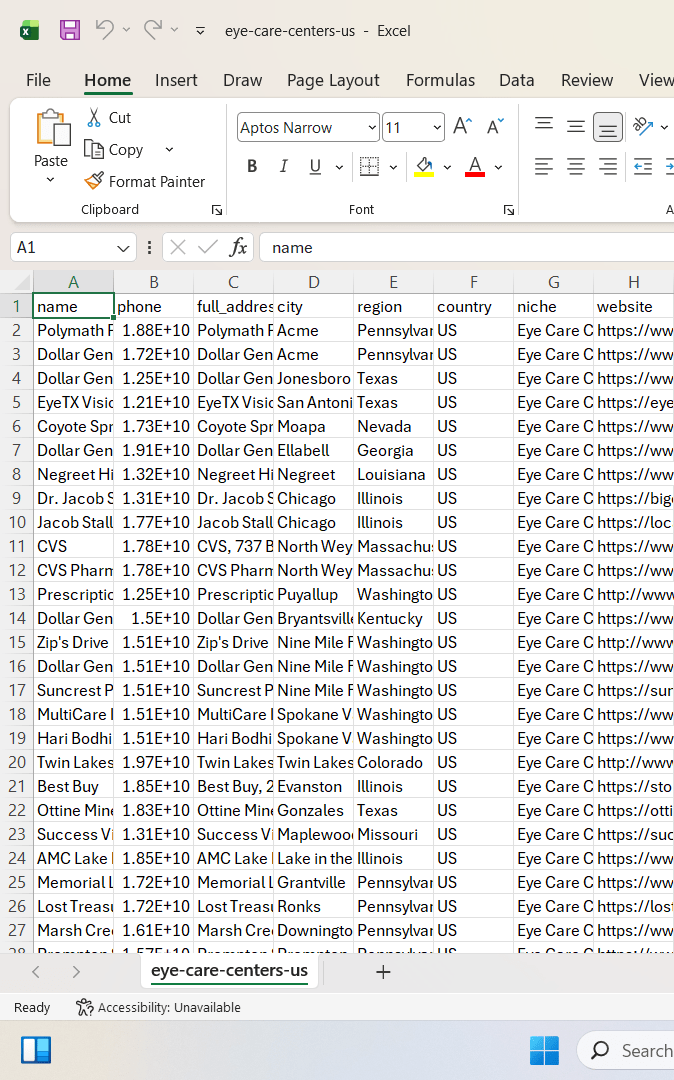Expand the Copy options arrow
The image size is (674, 1080).
coord(169,149)
